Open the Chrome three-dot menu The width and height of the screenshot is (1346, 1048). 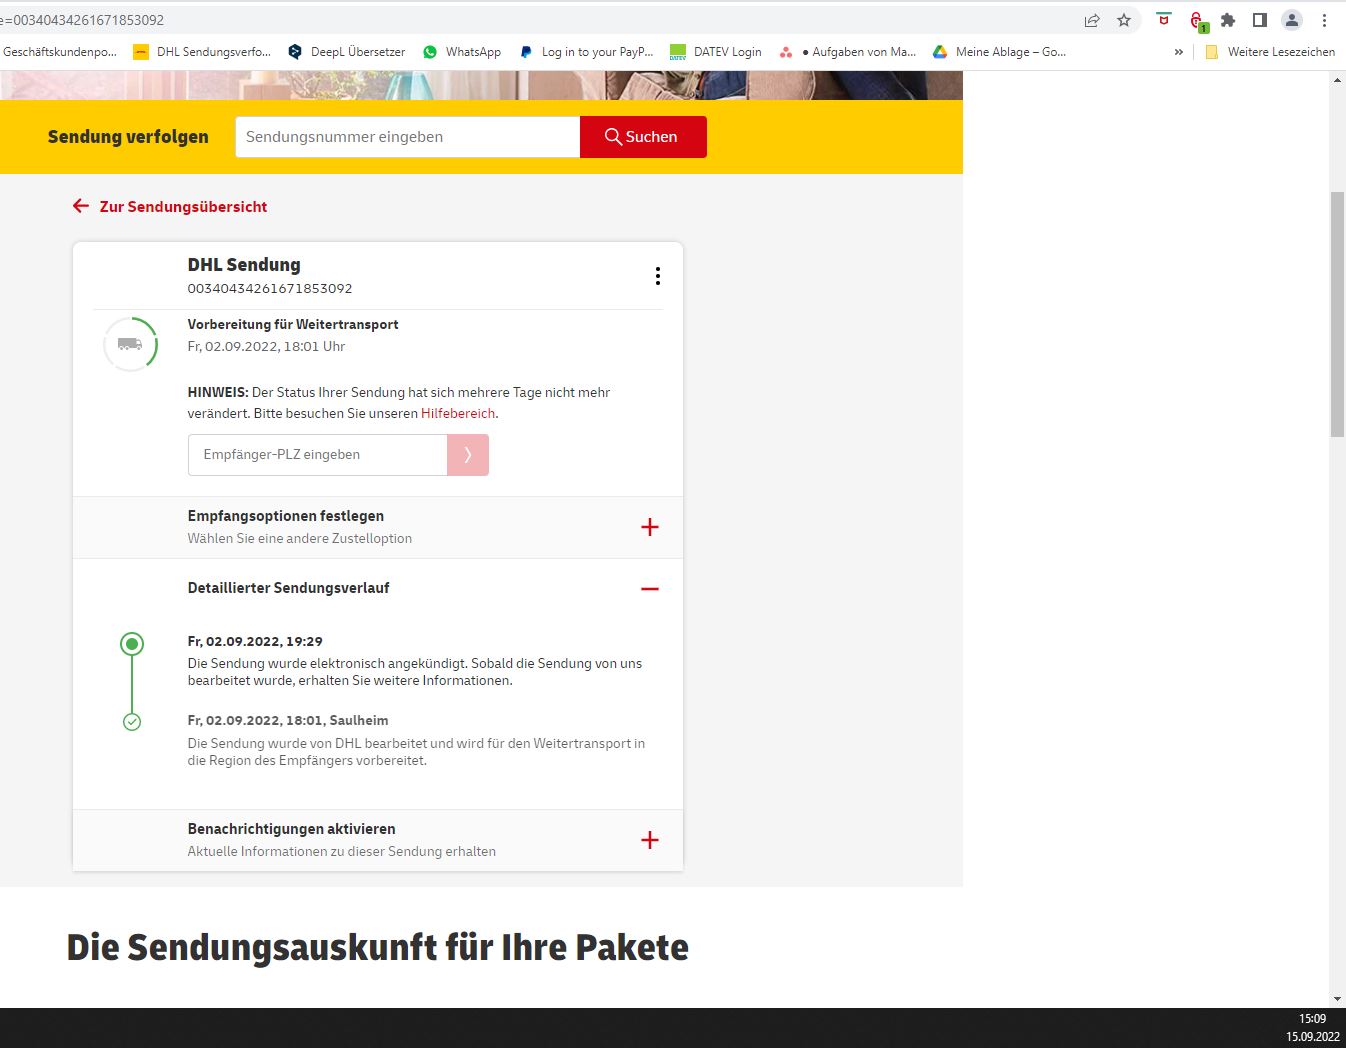point(1324,20)
